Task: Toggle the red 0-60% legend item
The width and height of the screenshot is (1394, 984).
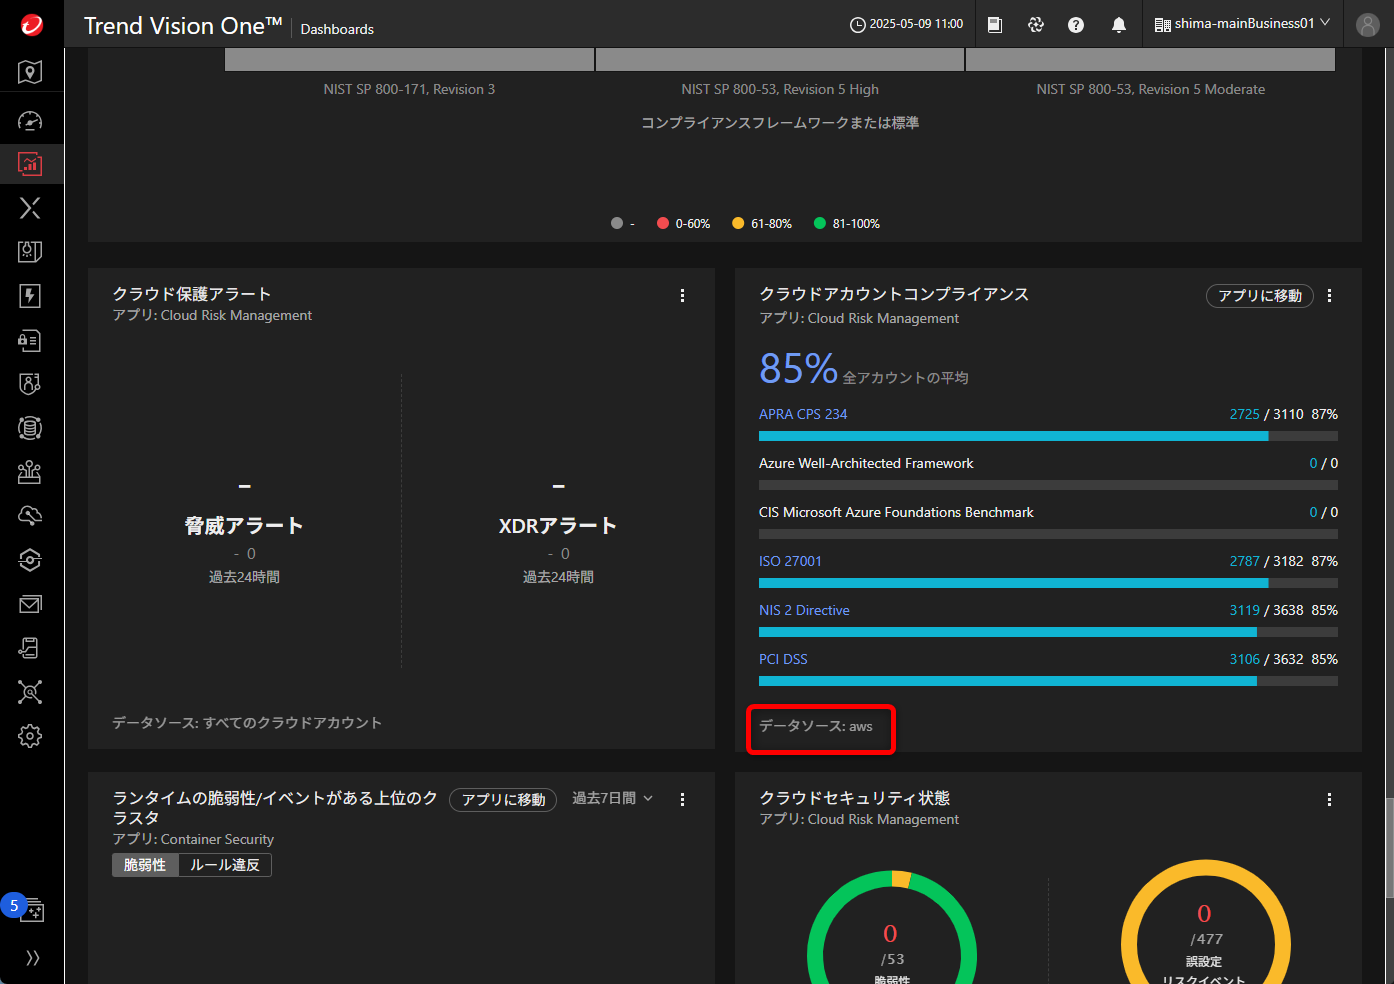Action: pyautogui.click(x=684, y=224)
